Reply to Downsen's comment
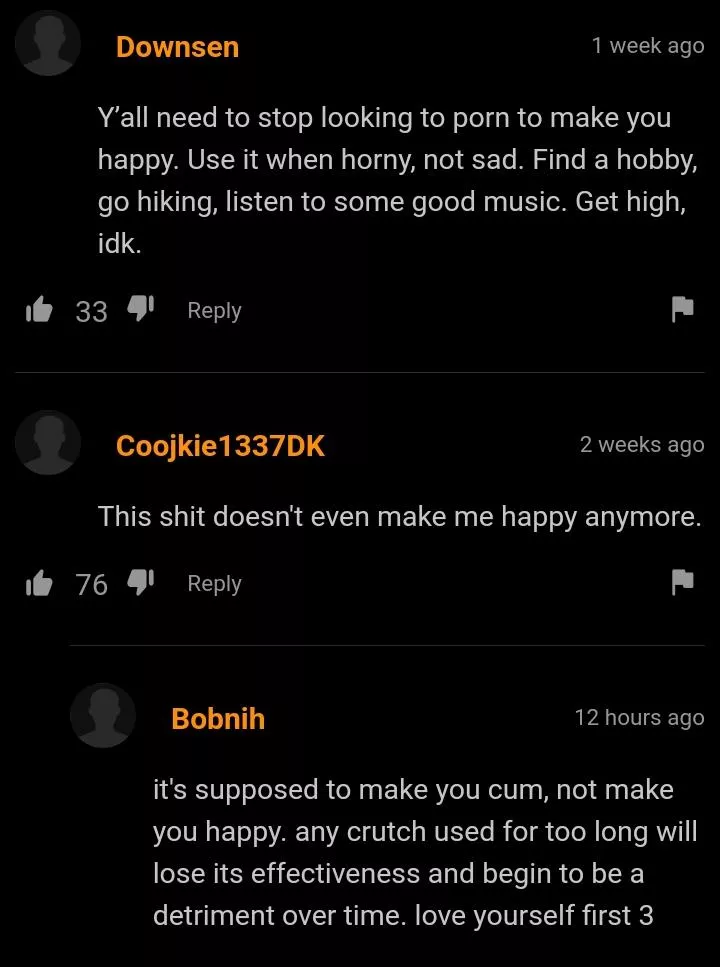This screenshot has width=720, height=967. coord(214,310)
